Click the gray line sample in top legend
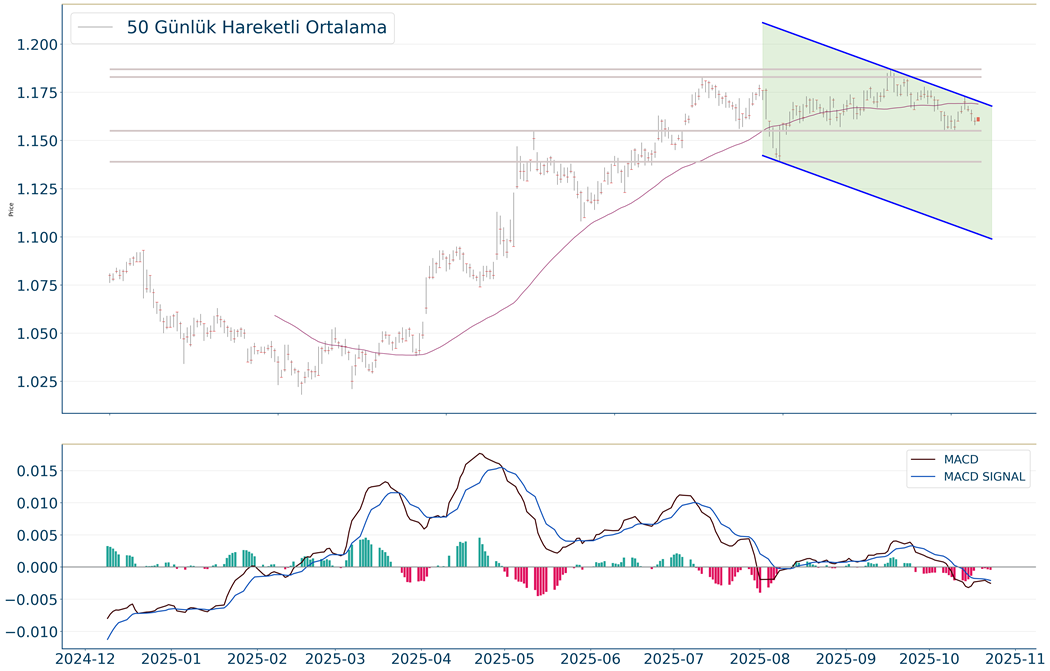Viewport: 1050px width, 671px height. pos(97,28)
